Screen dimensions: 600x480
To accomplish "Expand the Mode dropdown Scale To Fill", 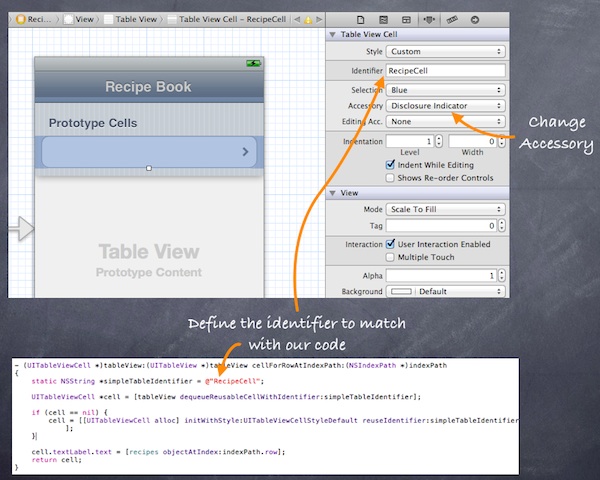I will pyautogui.click(x=445, y=210).
